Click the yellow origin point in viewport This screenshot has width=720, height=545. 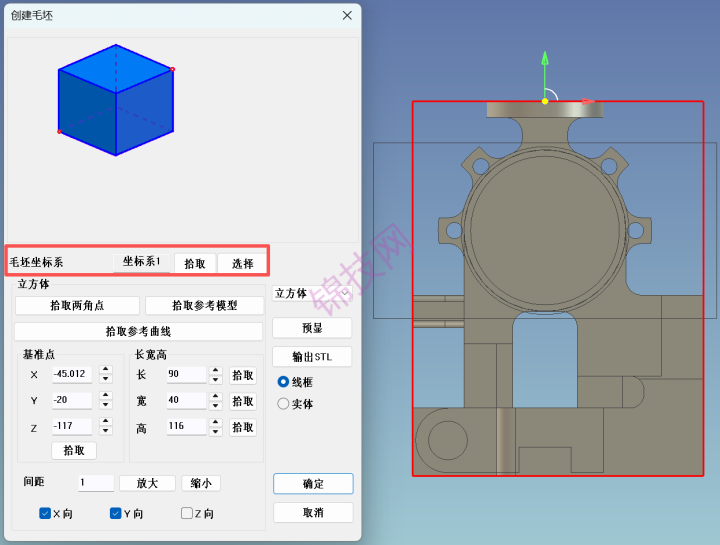545,101
